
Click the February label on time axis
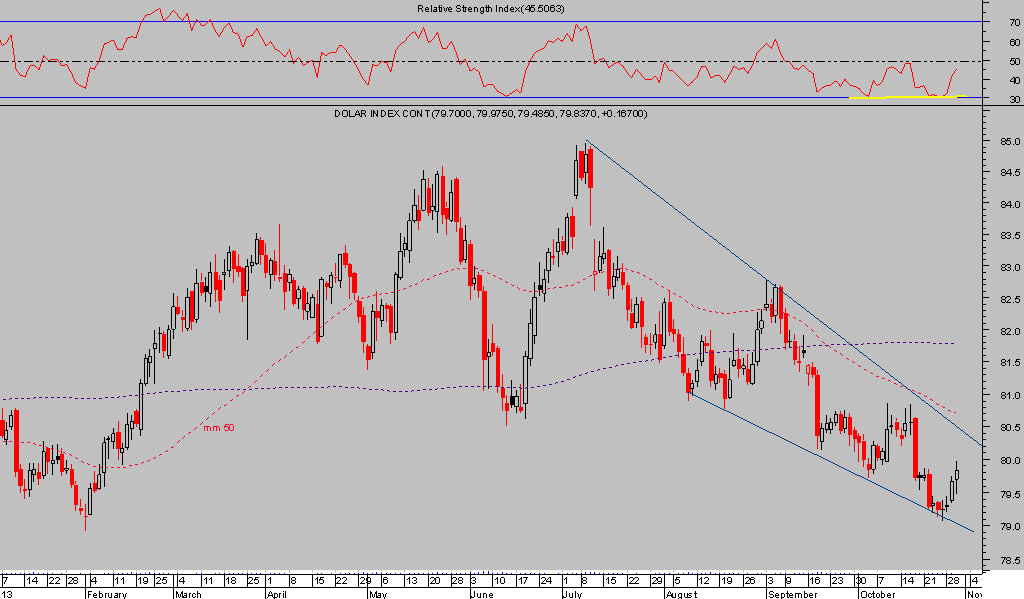click(x=106, y=593)
